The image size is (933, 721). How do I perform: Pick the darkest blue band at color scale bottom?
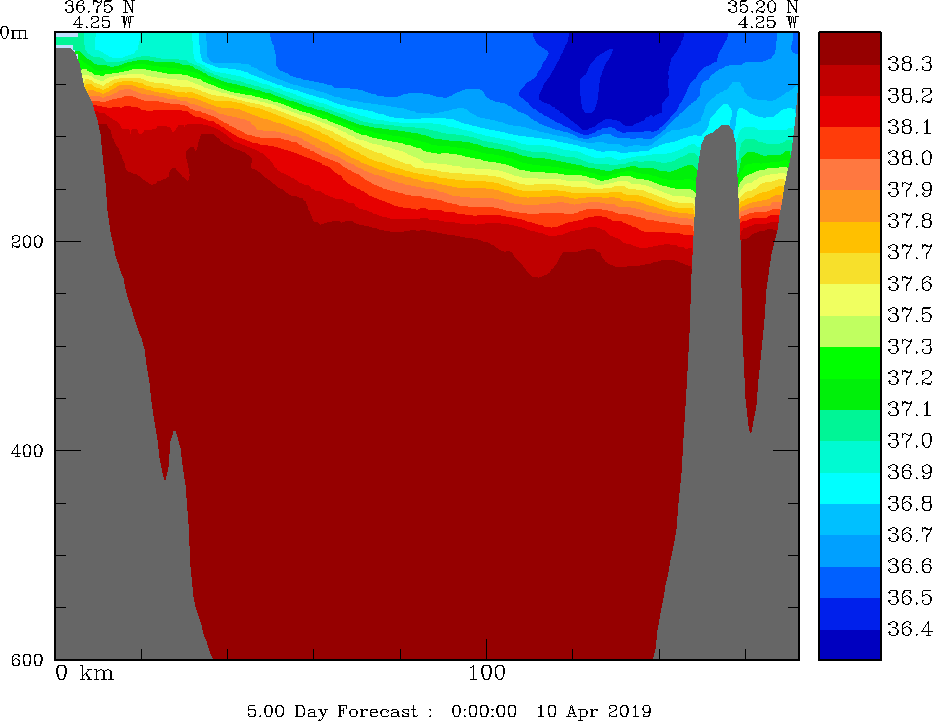(x=849, y=644)
